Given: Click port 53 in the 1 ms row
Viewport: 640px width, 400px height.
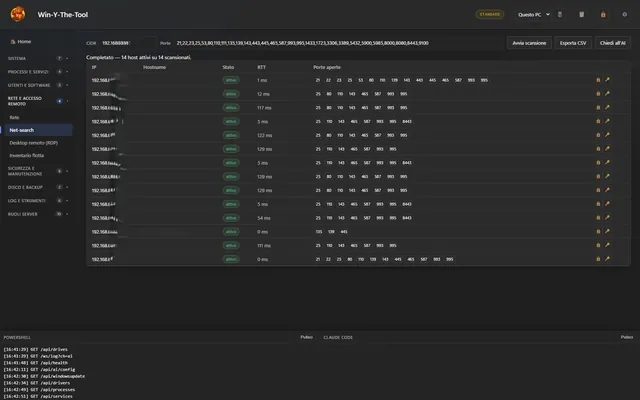Looking at the screenshot, I should (360, 80).
